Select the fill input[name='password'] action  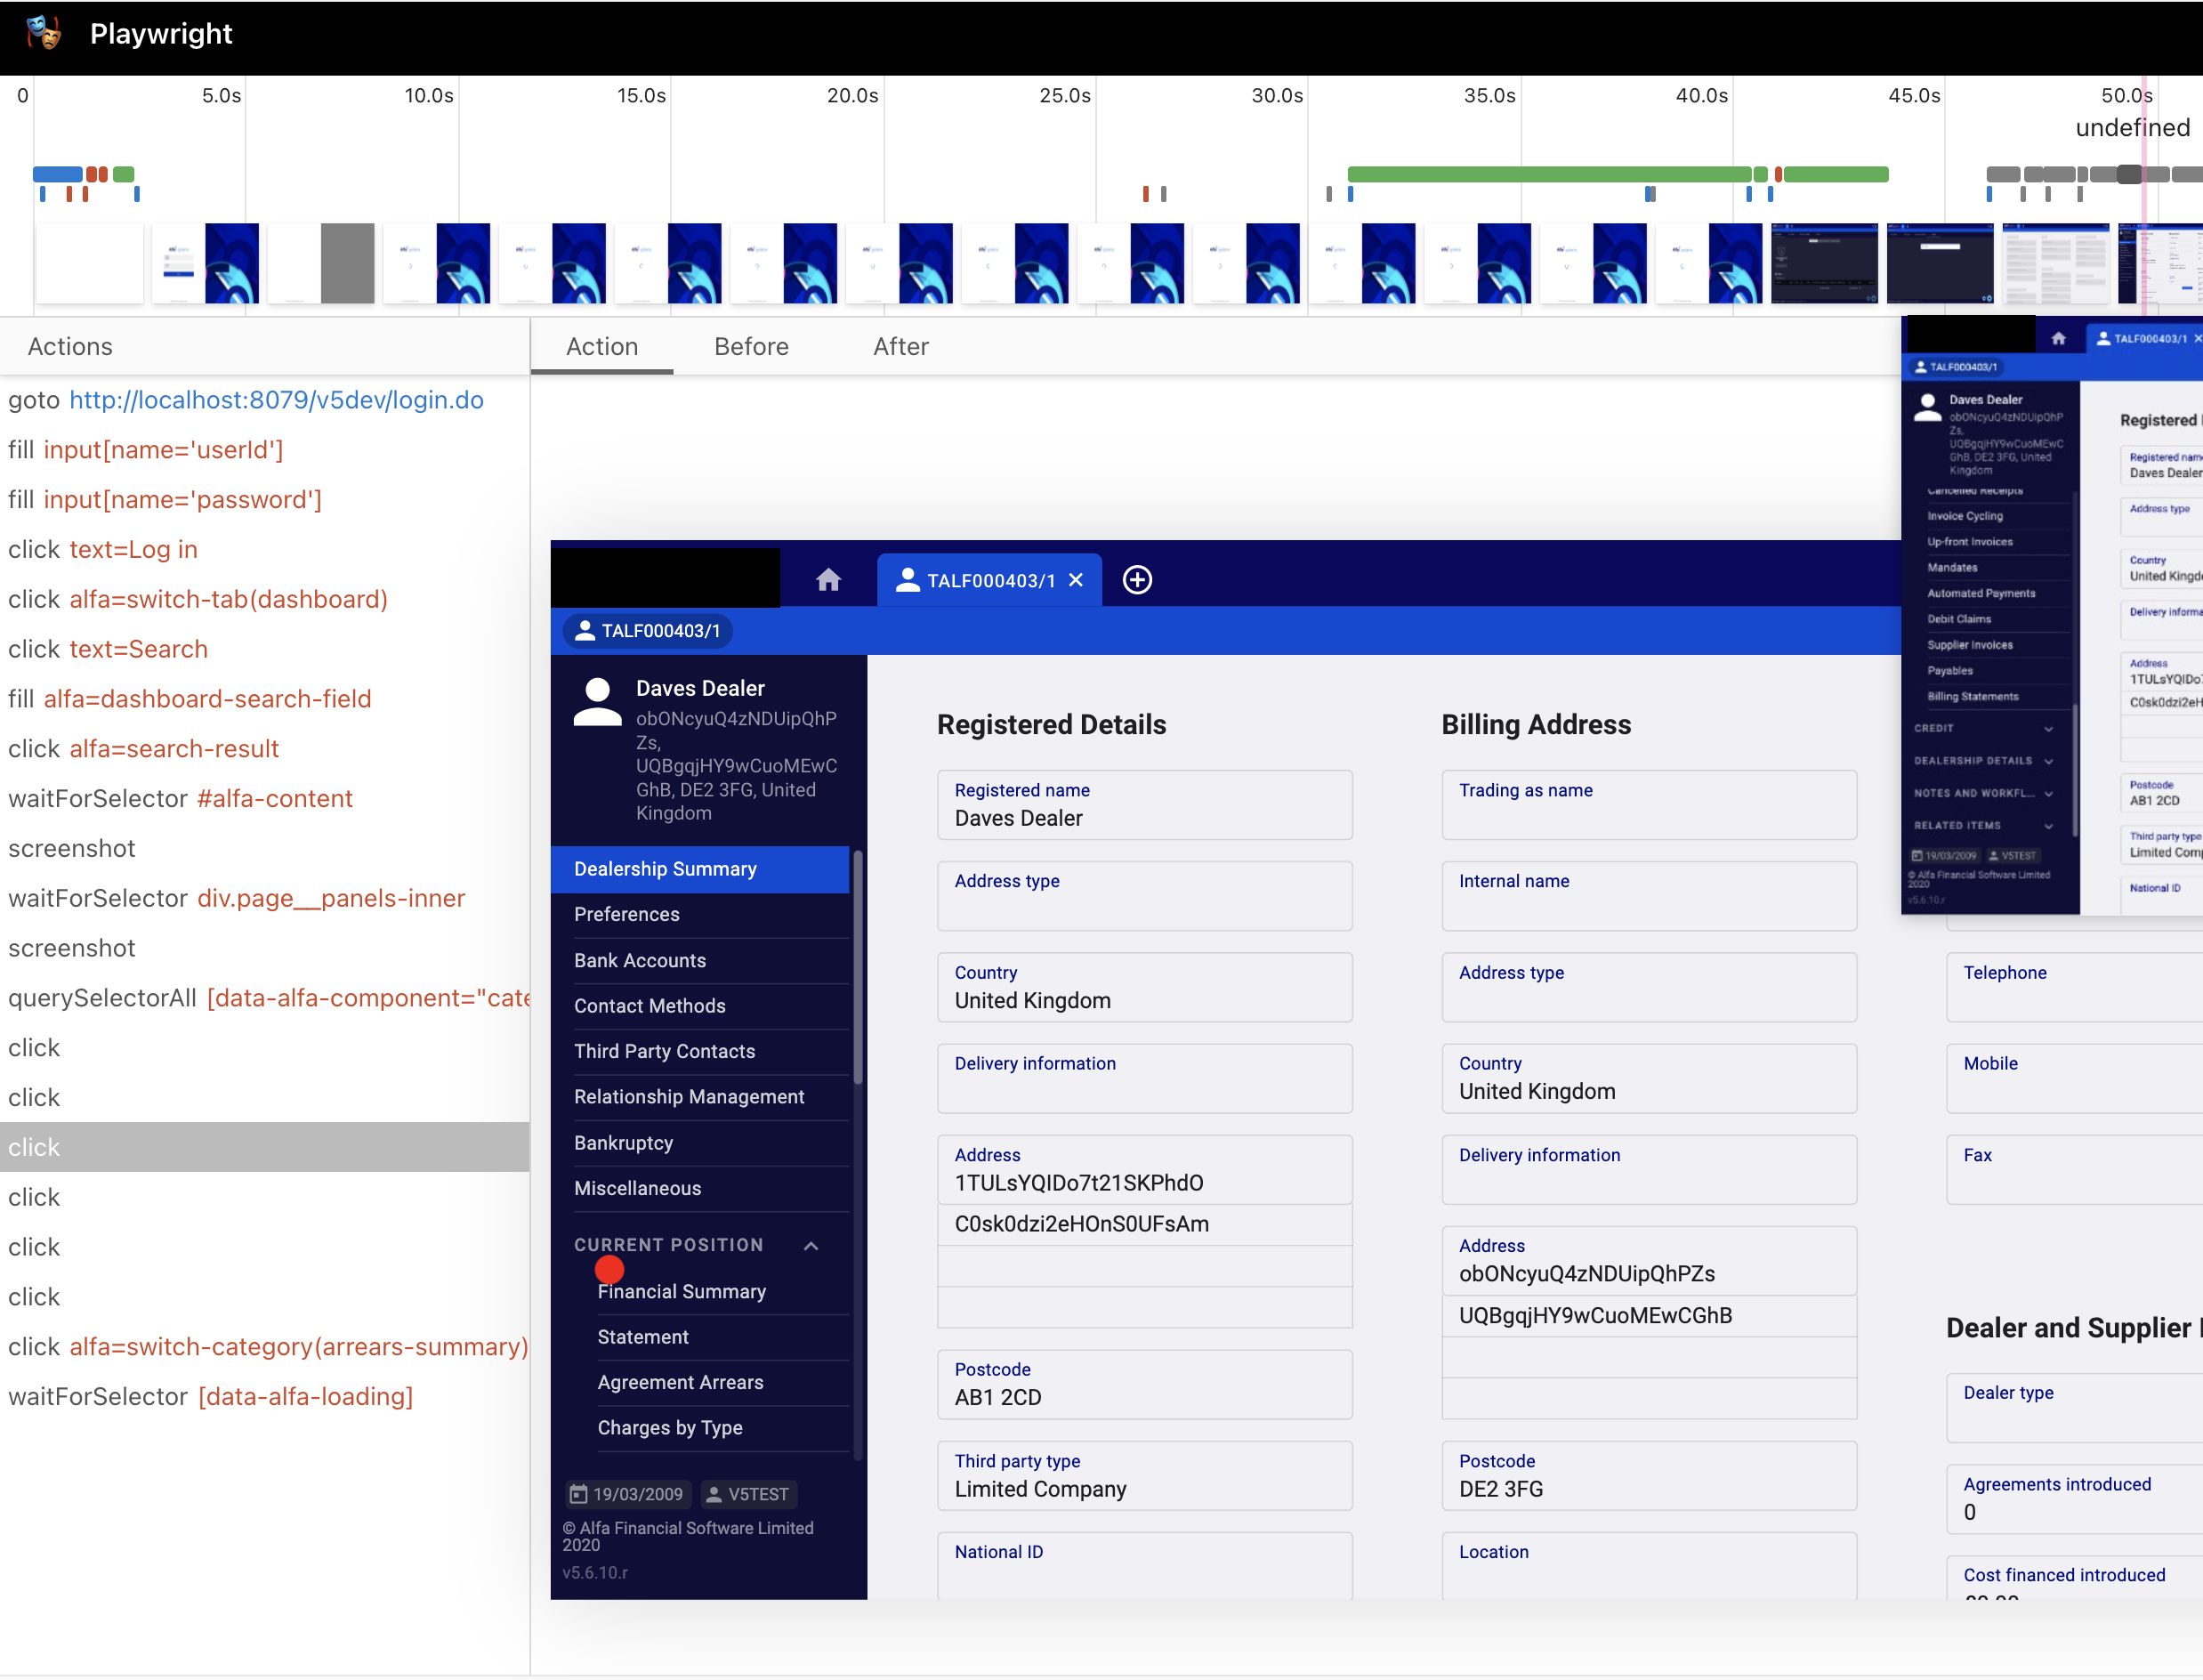(264, 500)
